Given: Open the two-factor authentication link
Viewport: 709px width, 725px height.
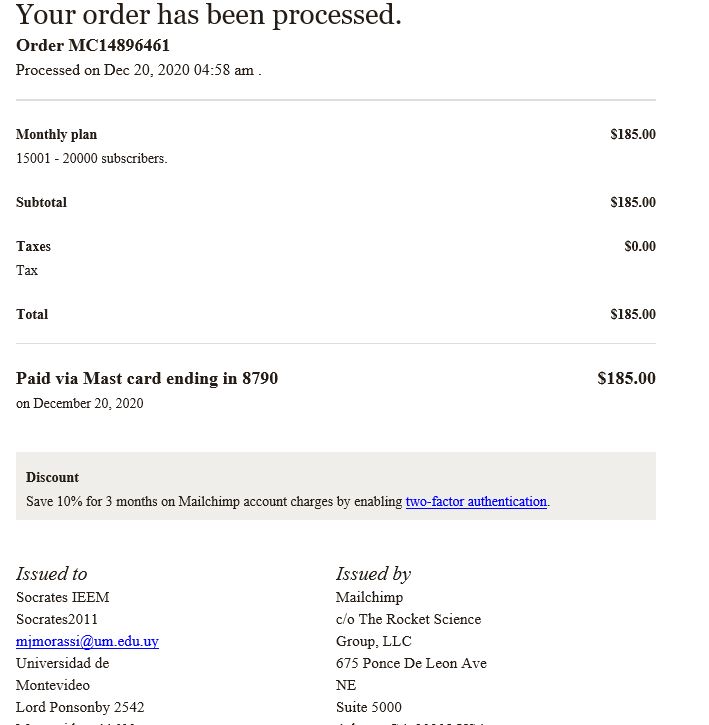Looking at the screenshot, I should click(476, 502).
